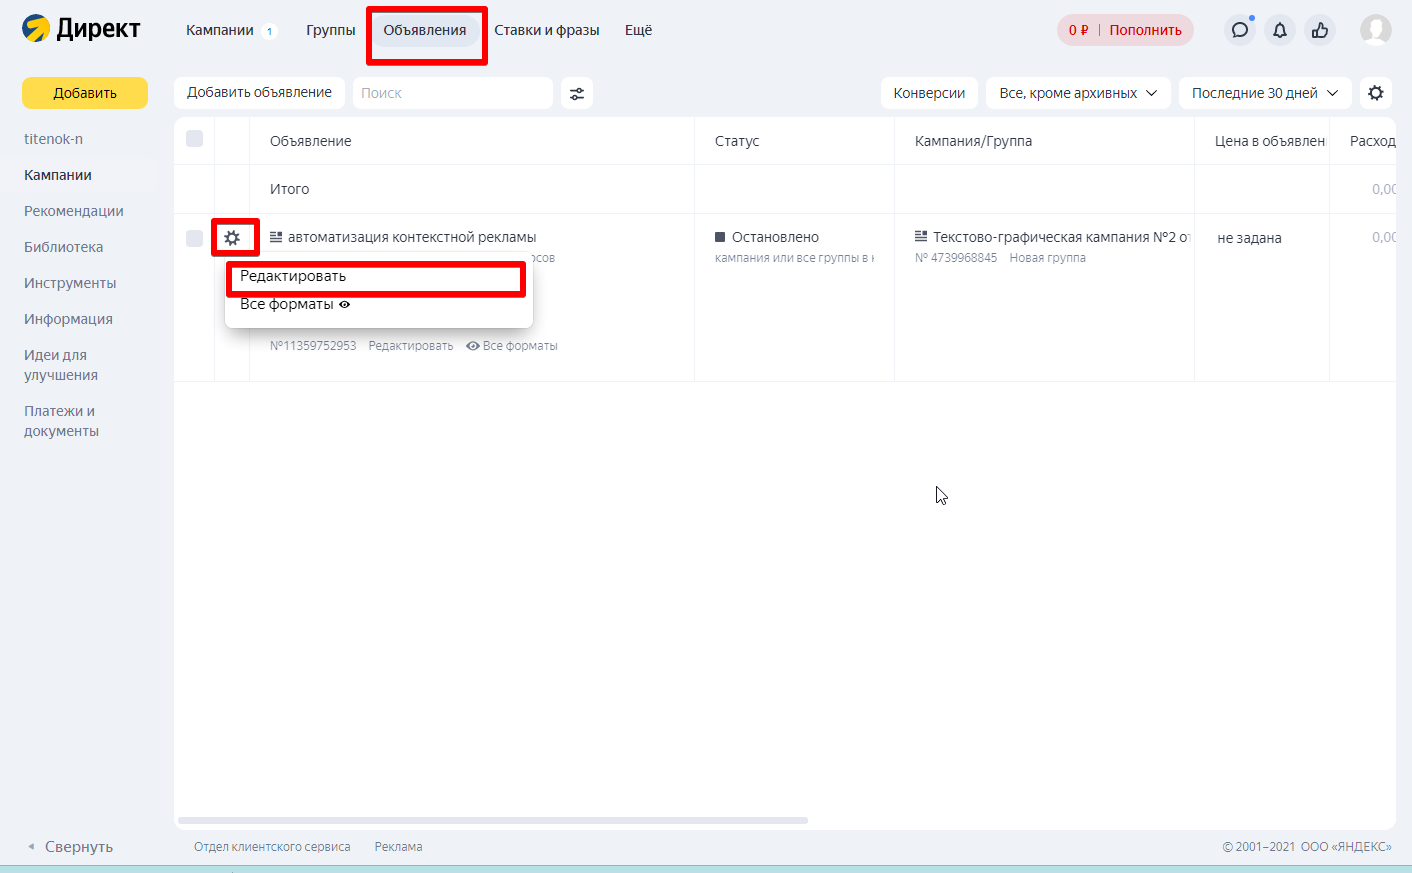
Task: Click the ad title автоматизация контекстной рекламы
Action: [412, 237]
